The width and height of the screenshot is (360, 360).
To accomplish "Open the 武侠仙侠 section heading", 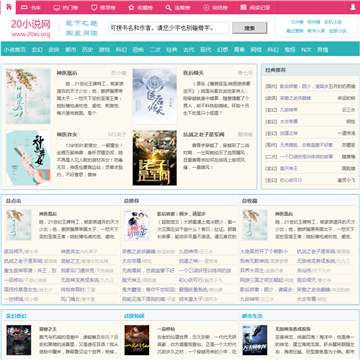I will click(x=134, y=316).
